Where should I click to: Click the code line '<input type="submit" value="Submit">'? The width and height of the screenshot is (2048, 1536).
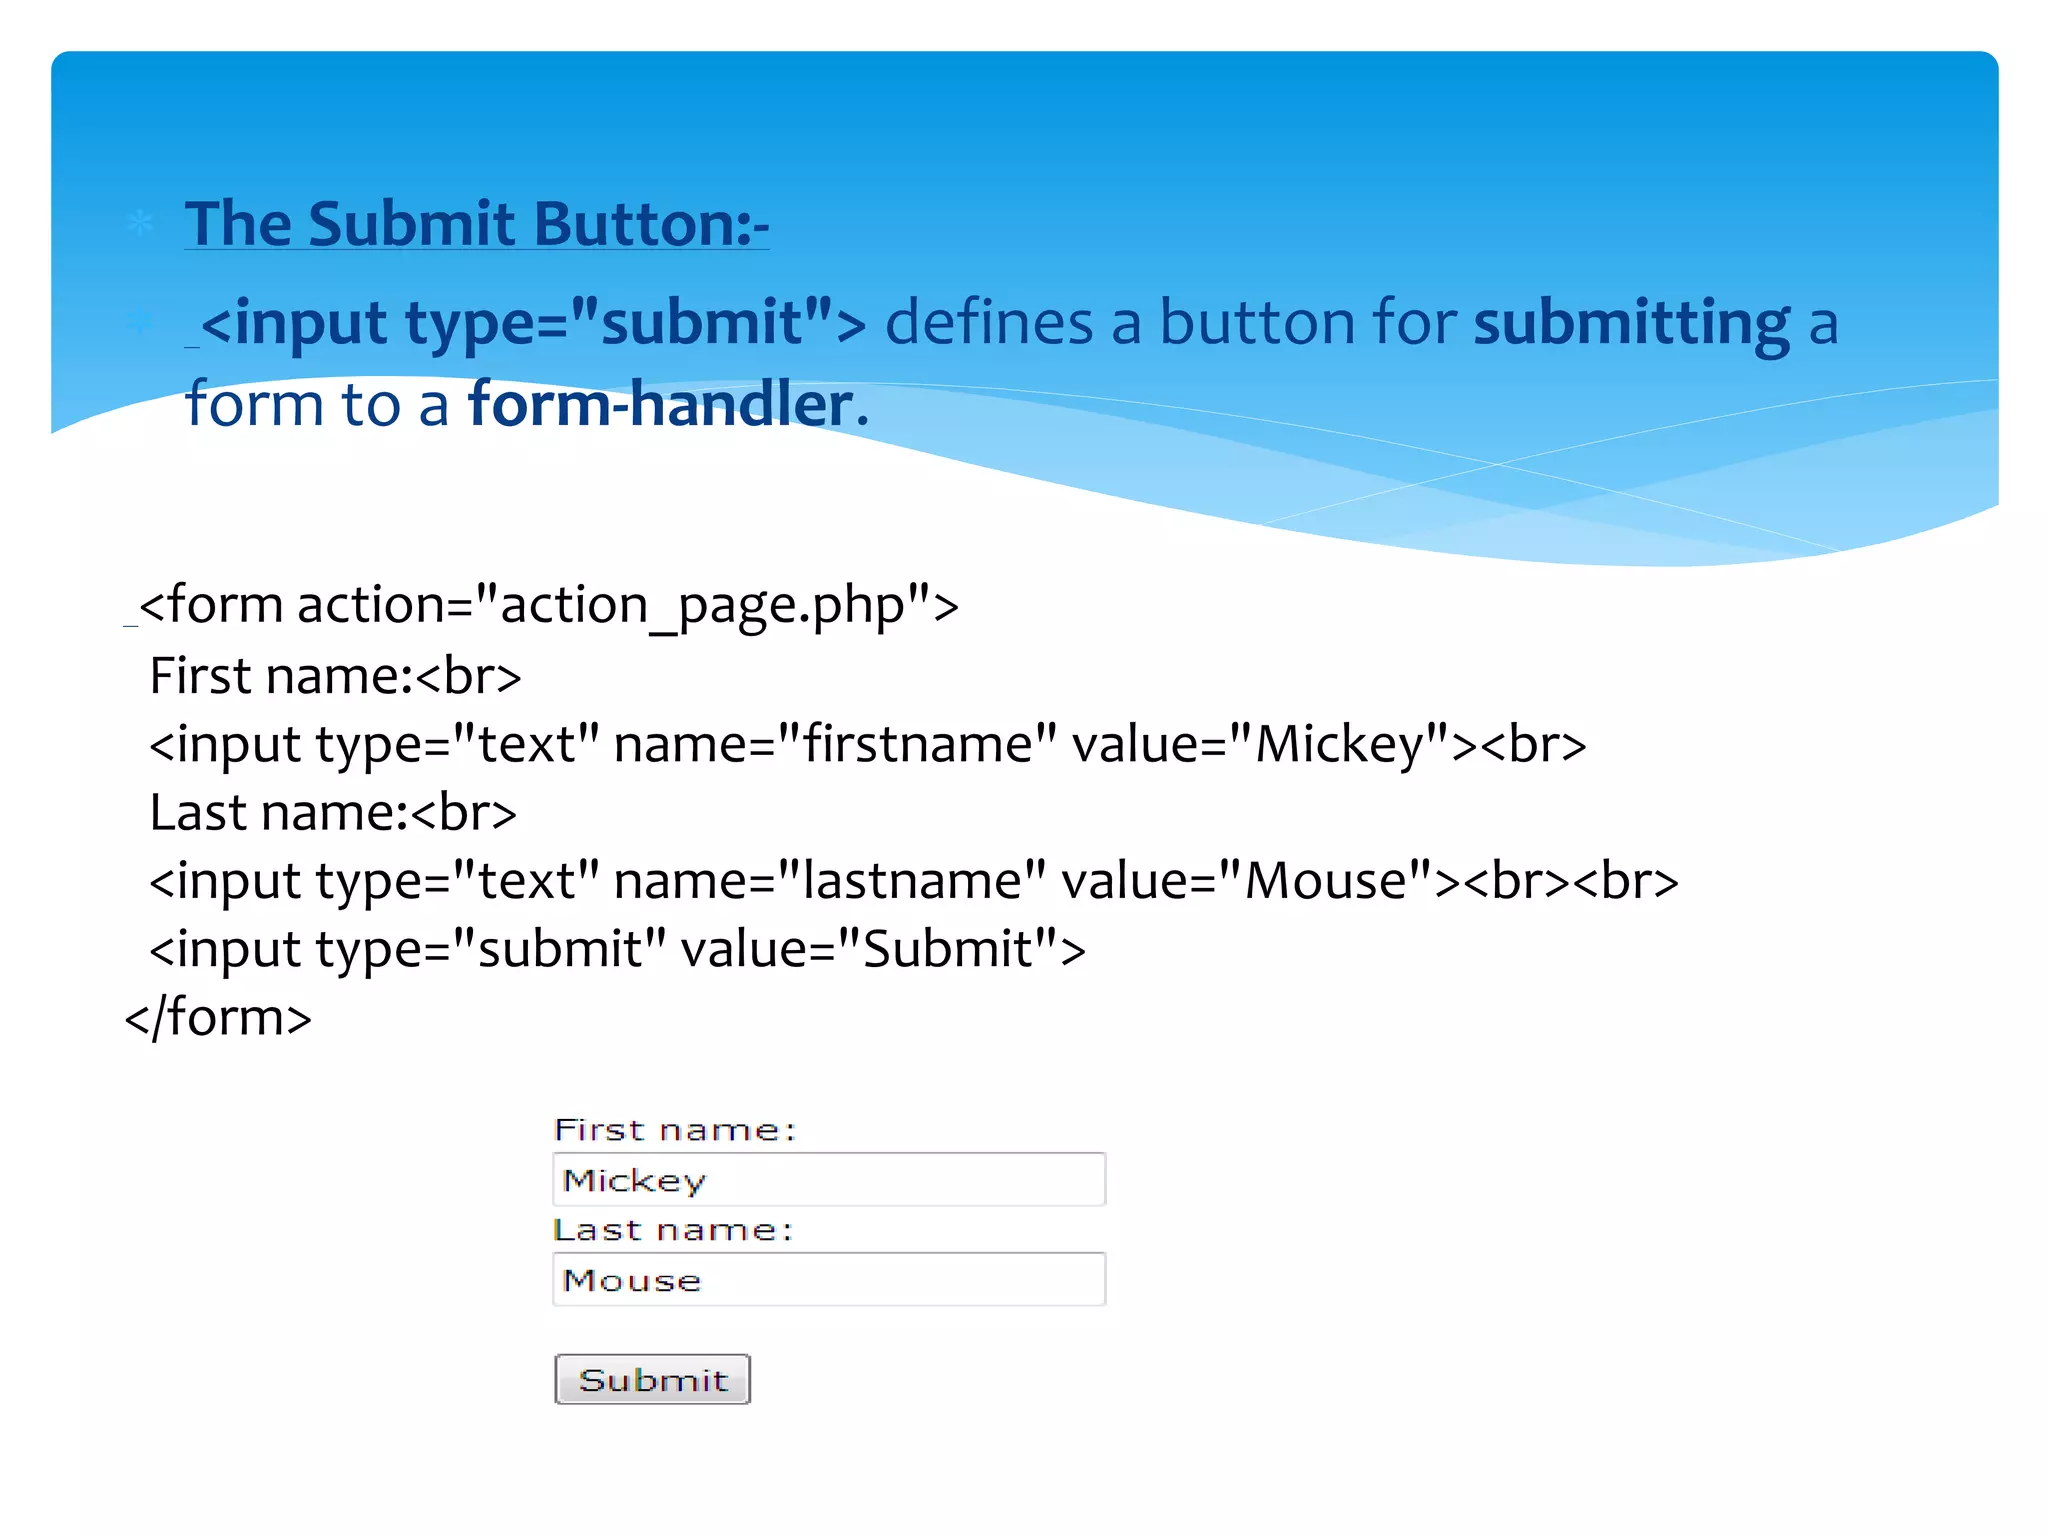(x=617, y=950)
